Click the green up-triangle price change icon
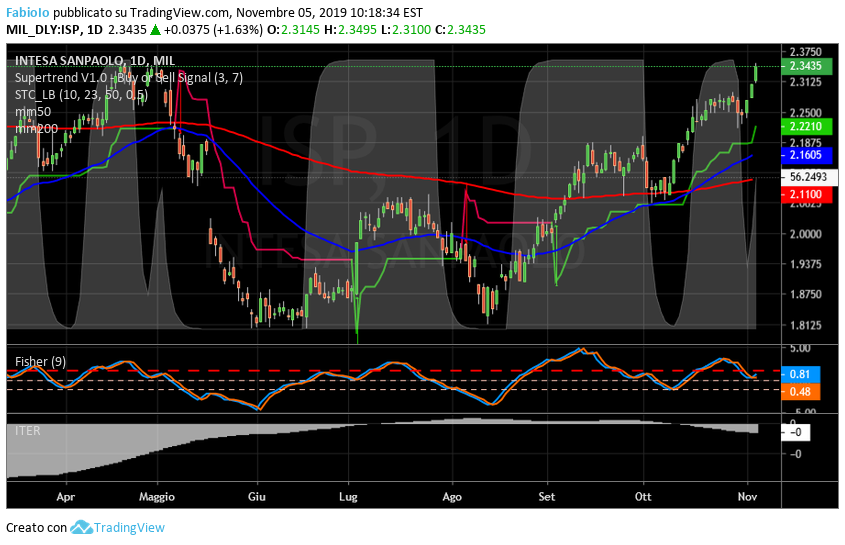Viewport: 845px width, 545px height. (156, 31)
